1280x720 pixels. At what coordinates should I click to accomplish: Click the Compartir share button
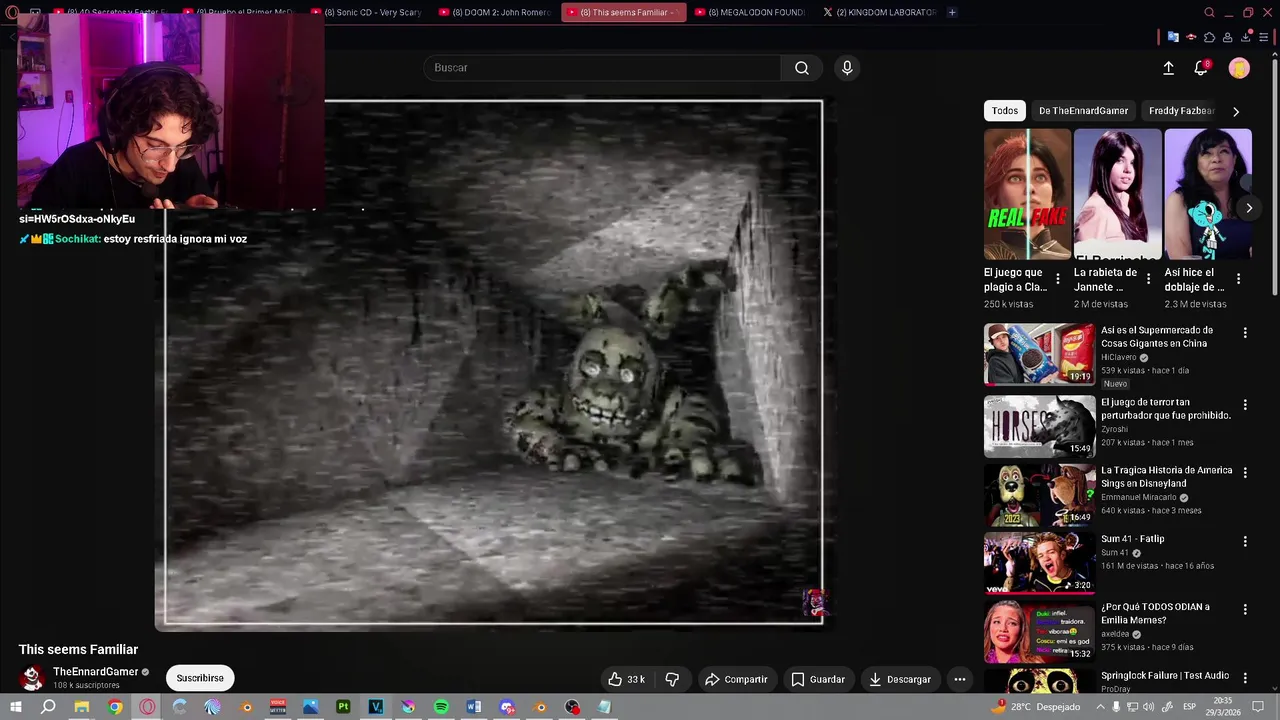click(736, 679)
